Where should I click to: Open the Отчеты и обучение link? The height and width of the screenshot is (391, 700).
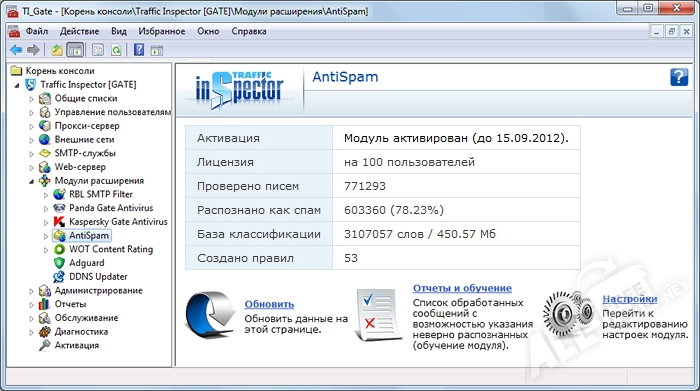click(x=462, y=288)
